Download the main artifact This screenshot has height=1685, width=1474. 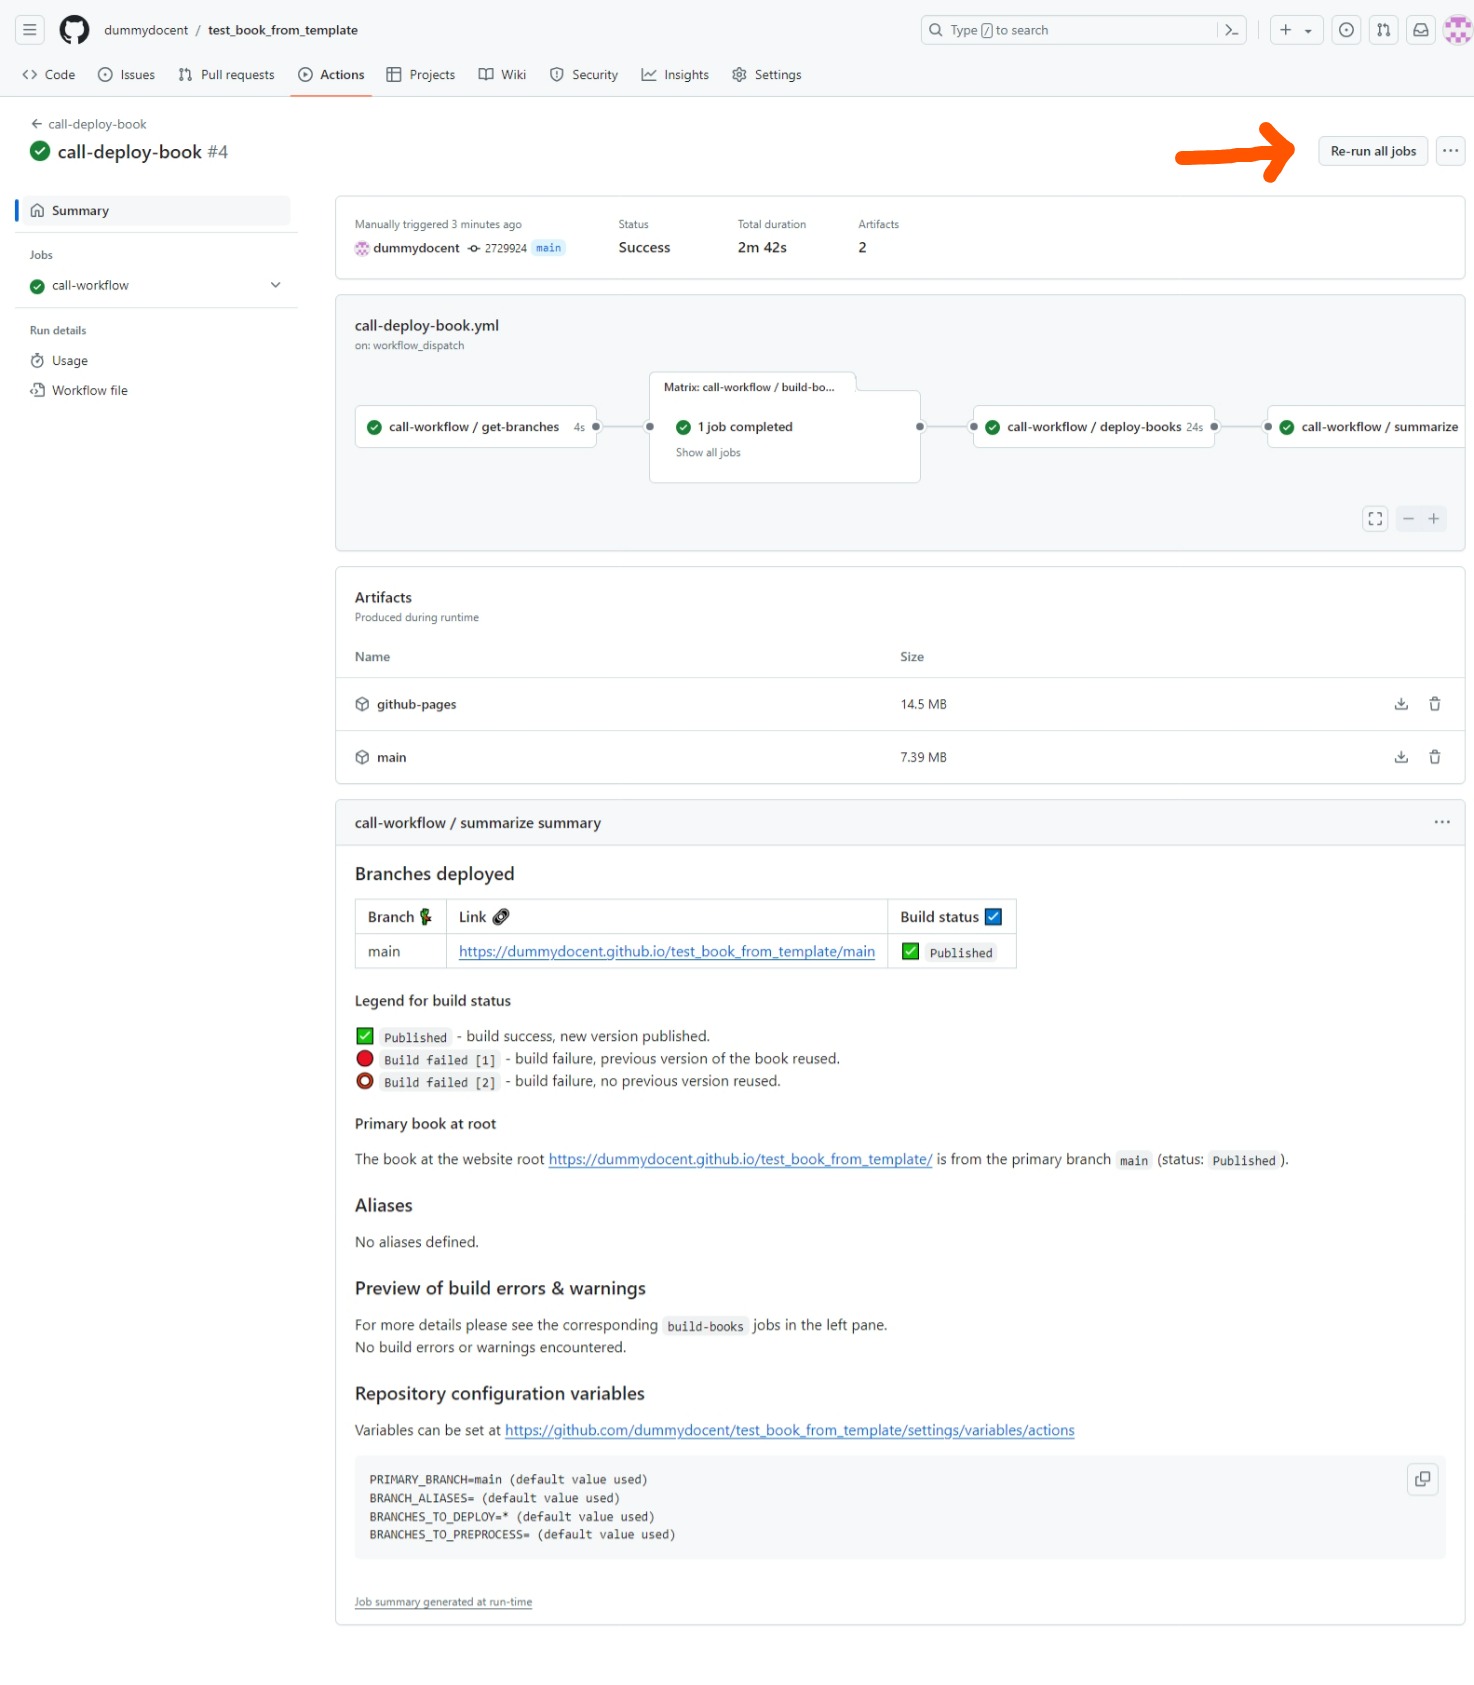(x=1401, y=757)
